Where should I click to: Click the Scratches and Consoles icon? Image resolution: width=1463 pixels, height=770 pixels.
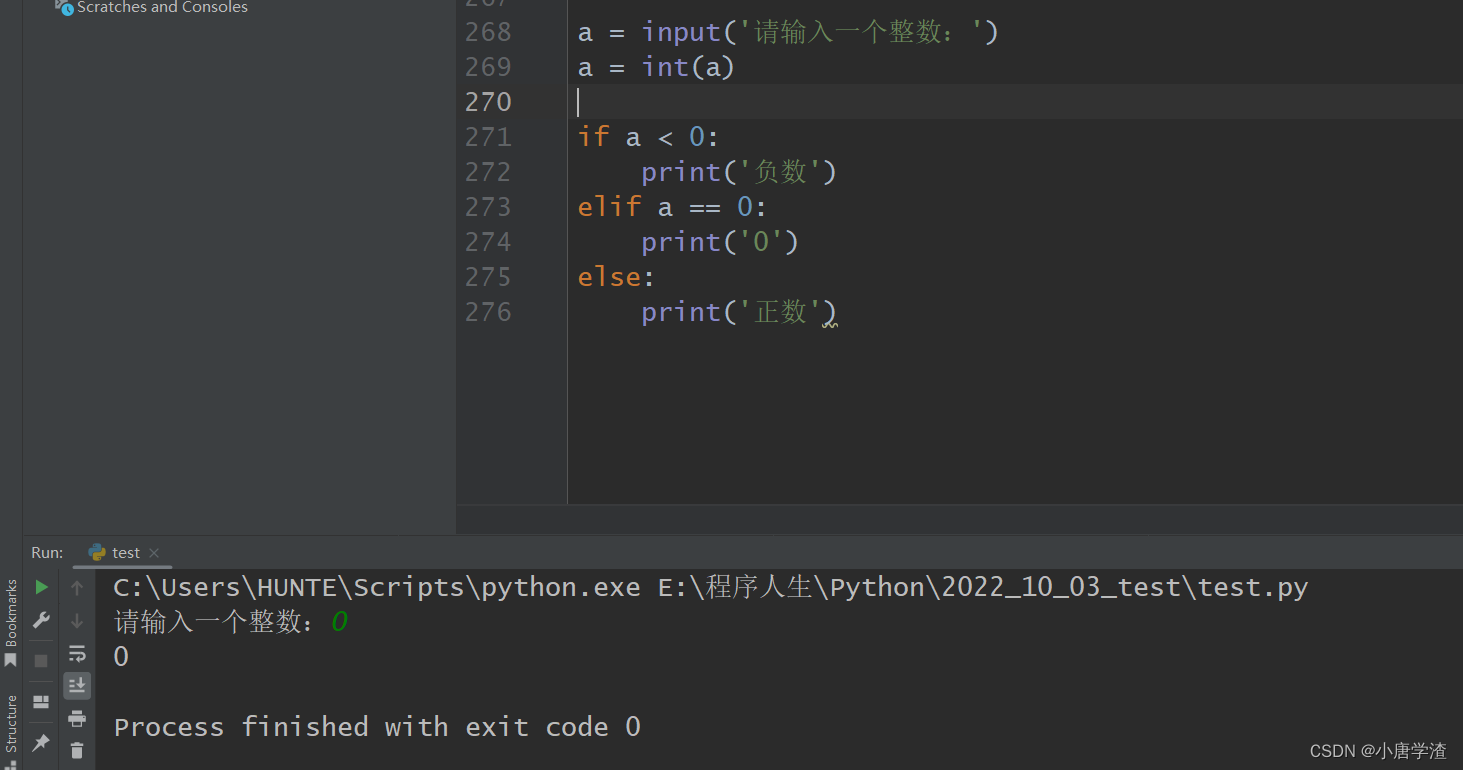coord(65,7)
